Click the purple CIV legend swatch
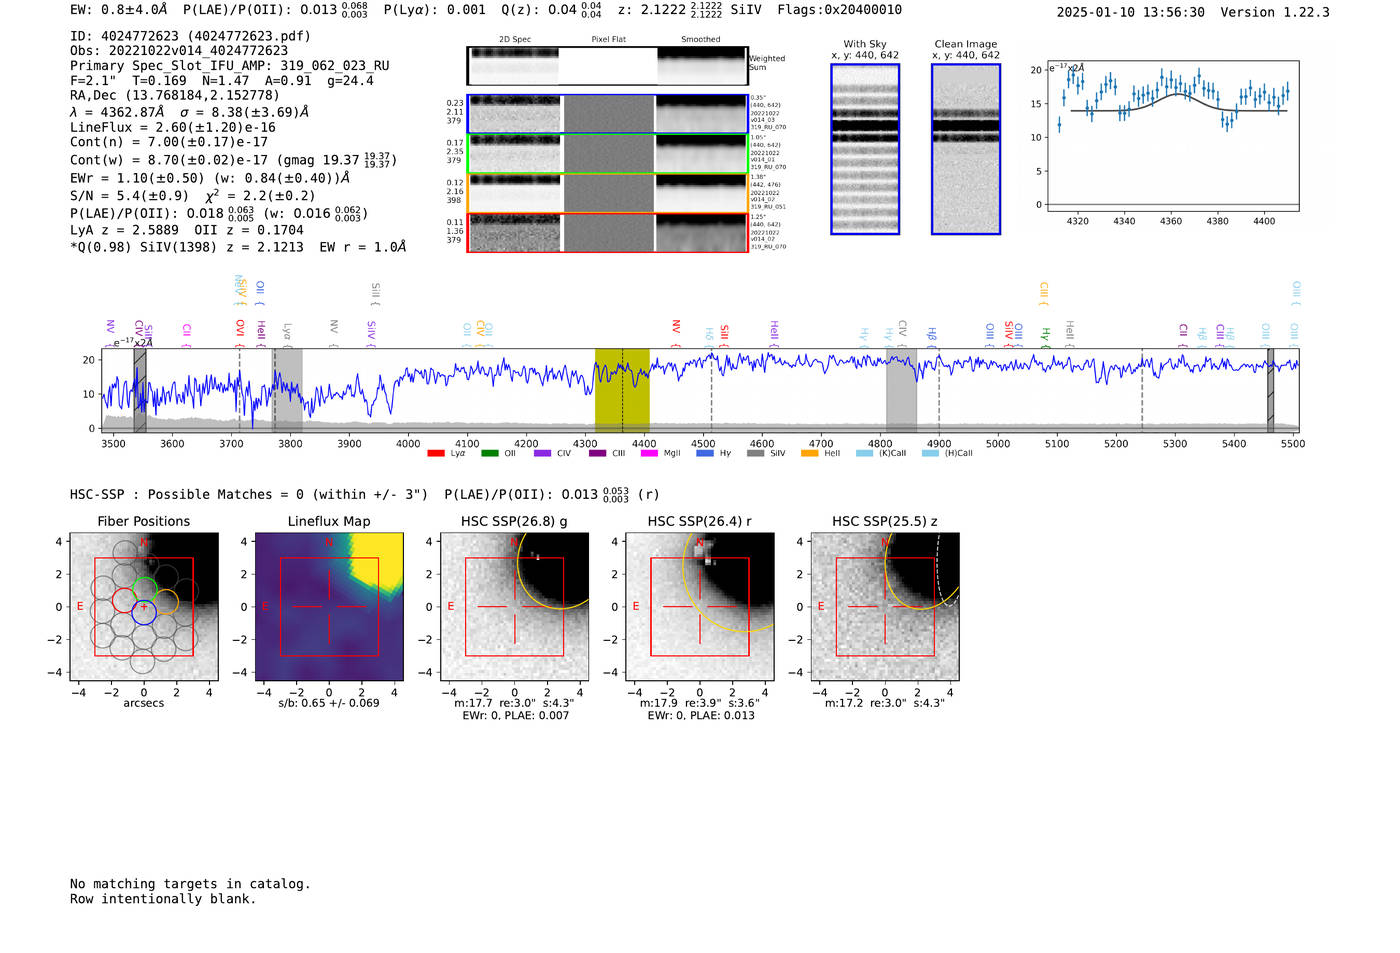This screenshot has width=1400, height=953. coord(542,453)
